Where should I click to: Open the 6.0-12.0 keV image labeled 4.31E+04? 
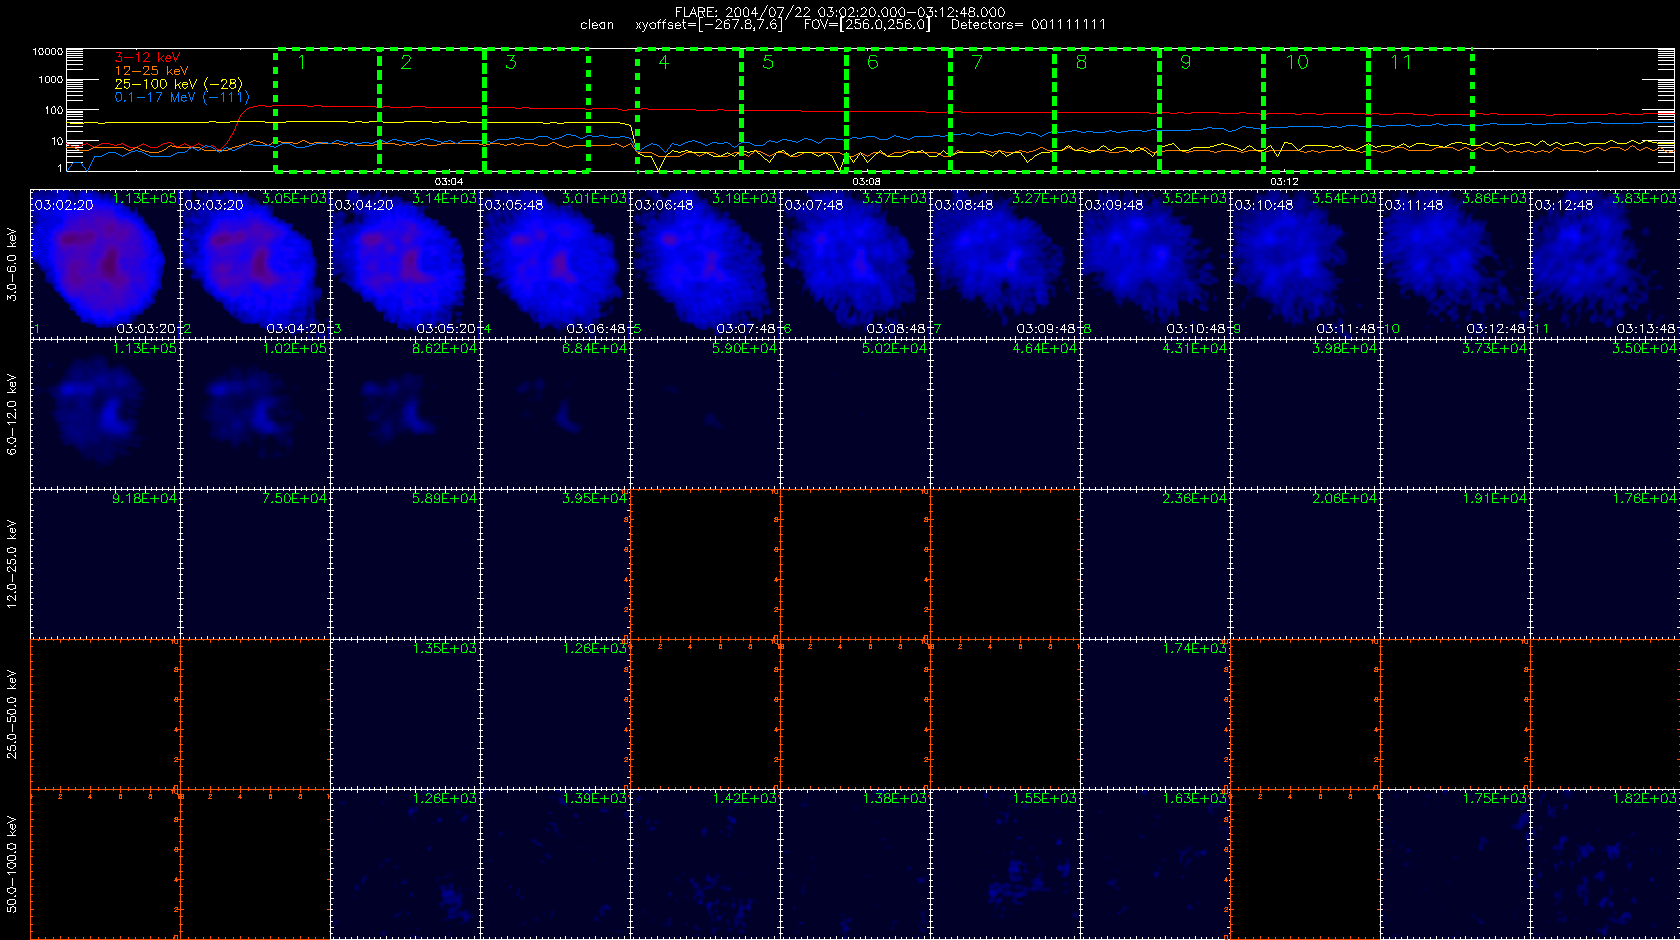coord(1155,414)
